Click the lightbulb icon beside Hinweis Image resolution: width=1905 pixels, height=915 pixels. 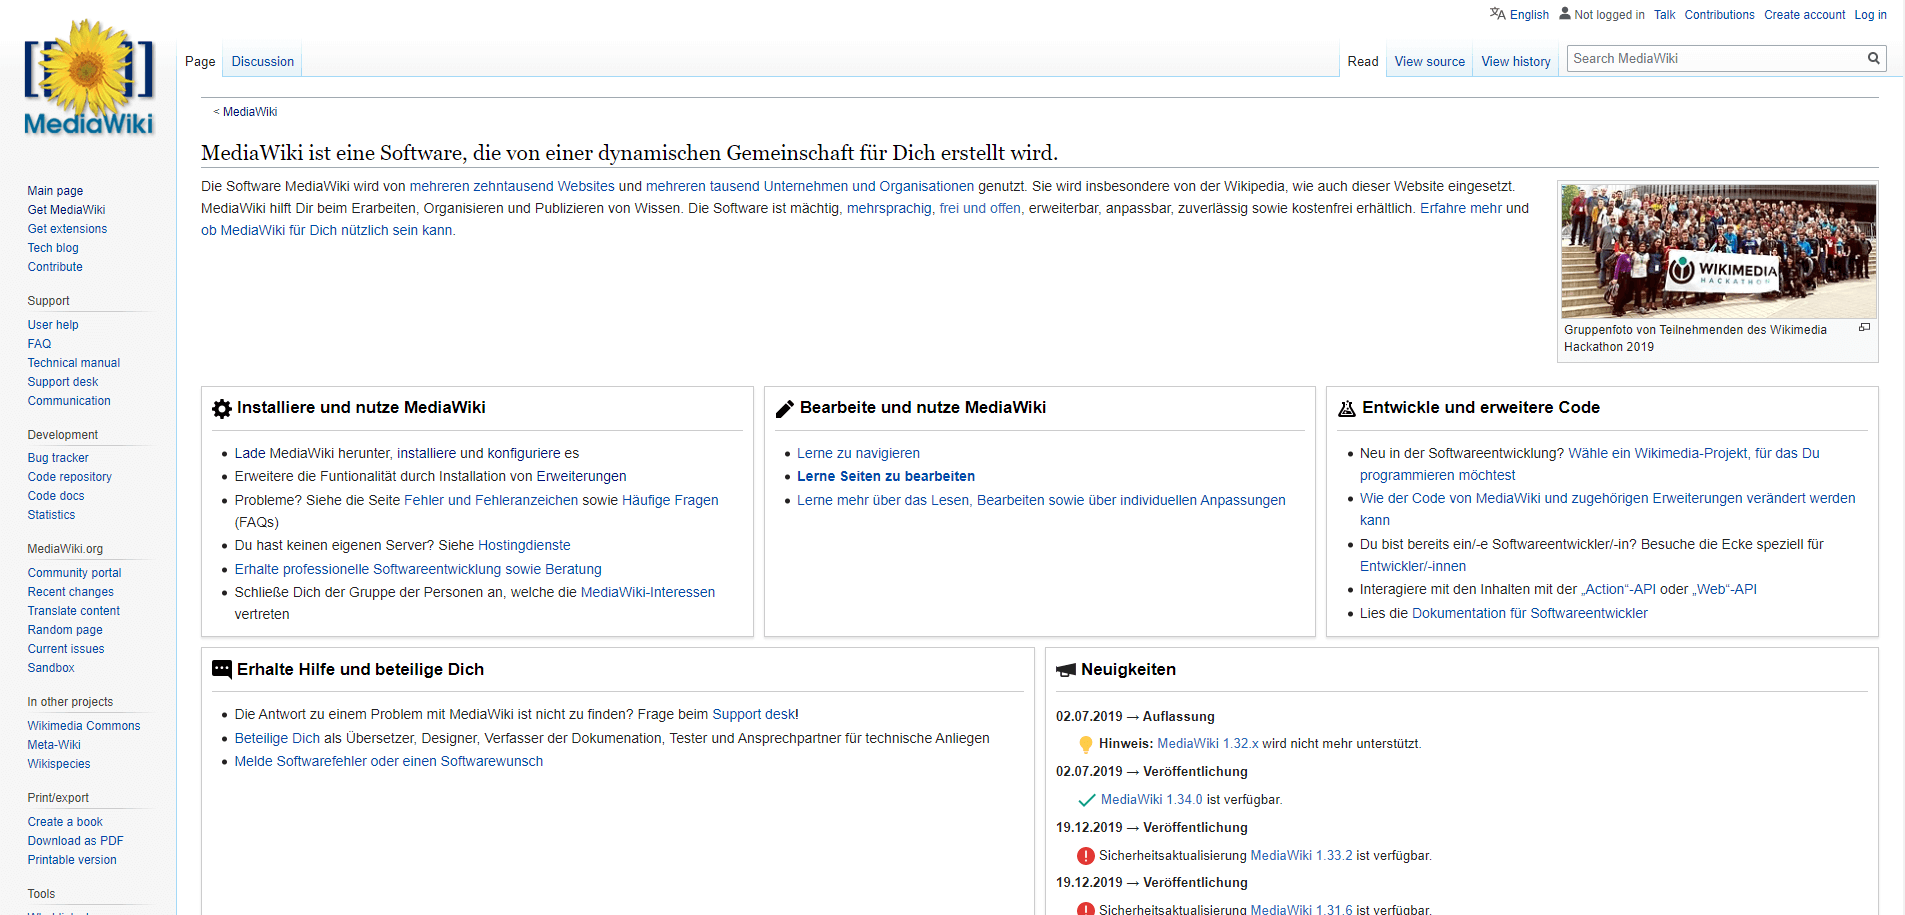pos(1086,744)
